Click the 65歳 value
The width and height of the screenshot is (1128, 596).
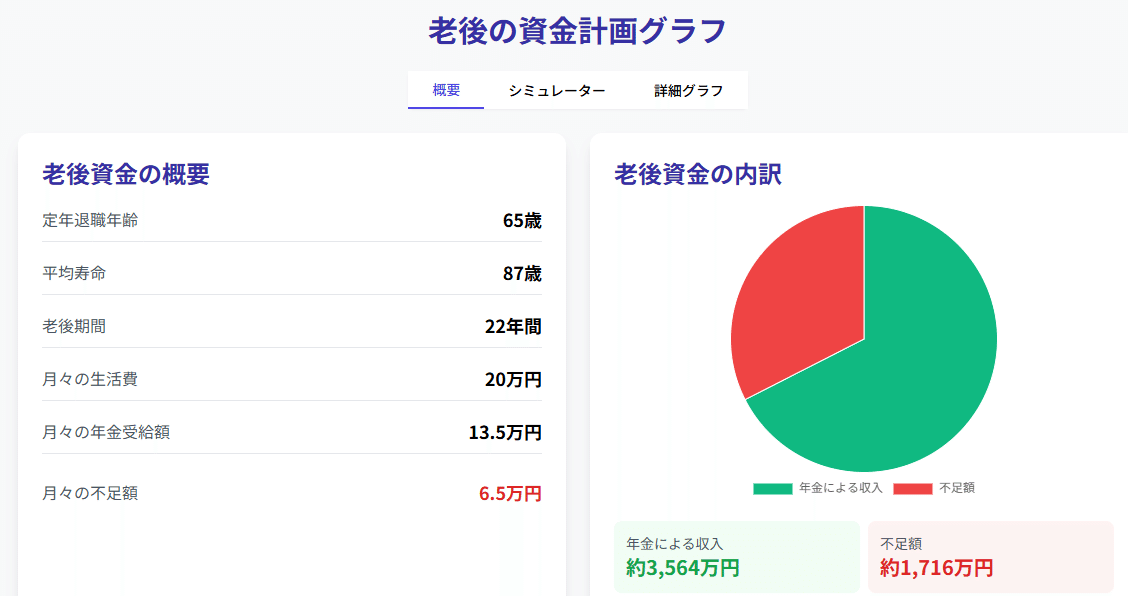click(522, 221)
